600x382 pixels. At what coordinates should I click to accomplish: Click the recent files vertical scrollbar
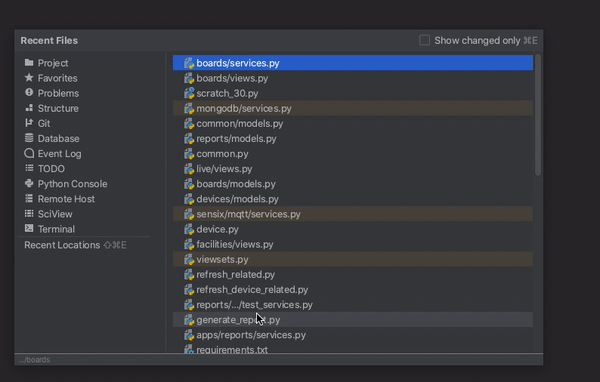tap(538, 115)
